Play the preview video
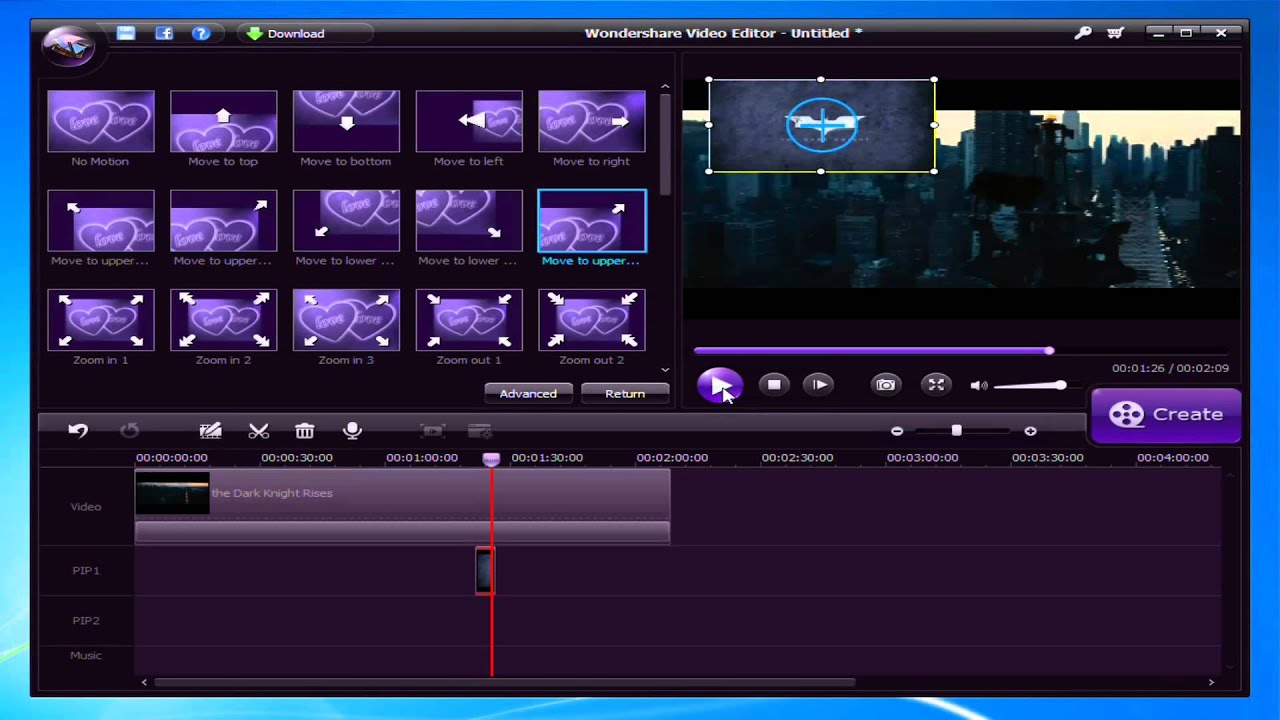 coord(720,385)
